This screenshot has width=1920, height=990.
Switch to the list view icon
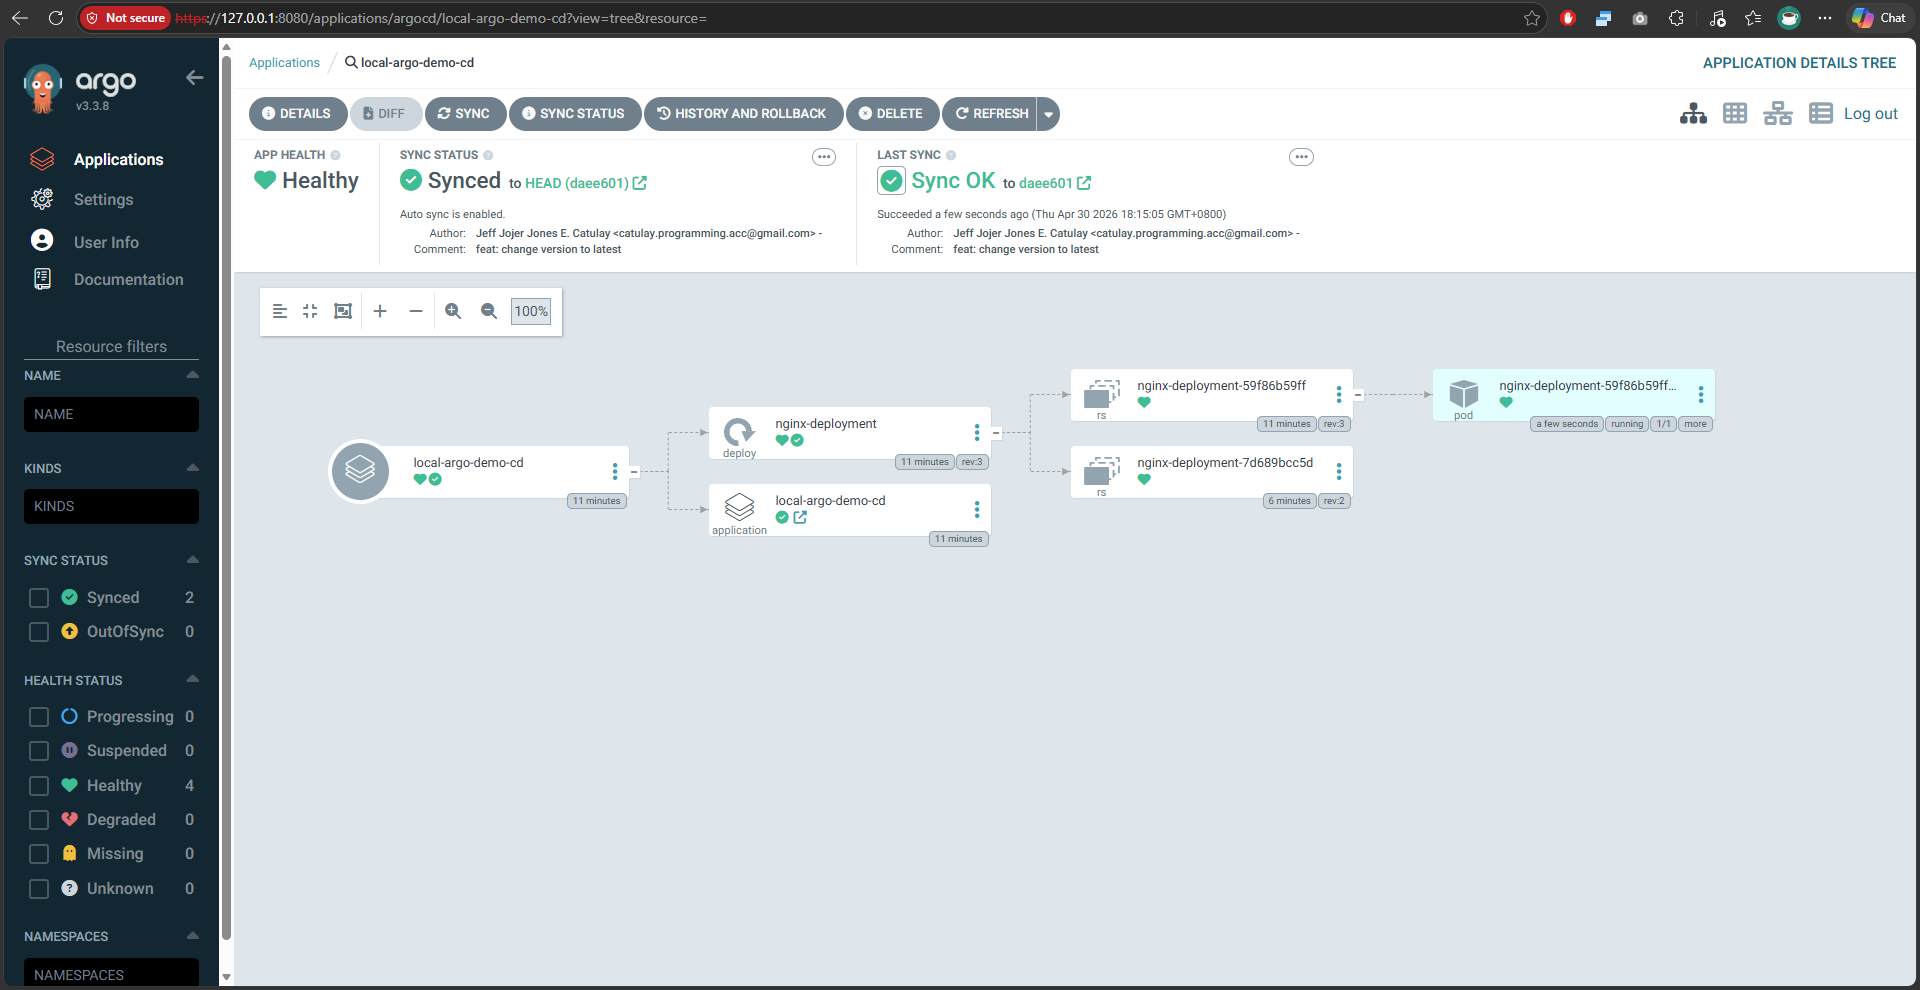click(1821, 113)
